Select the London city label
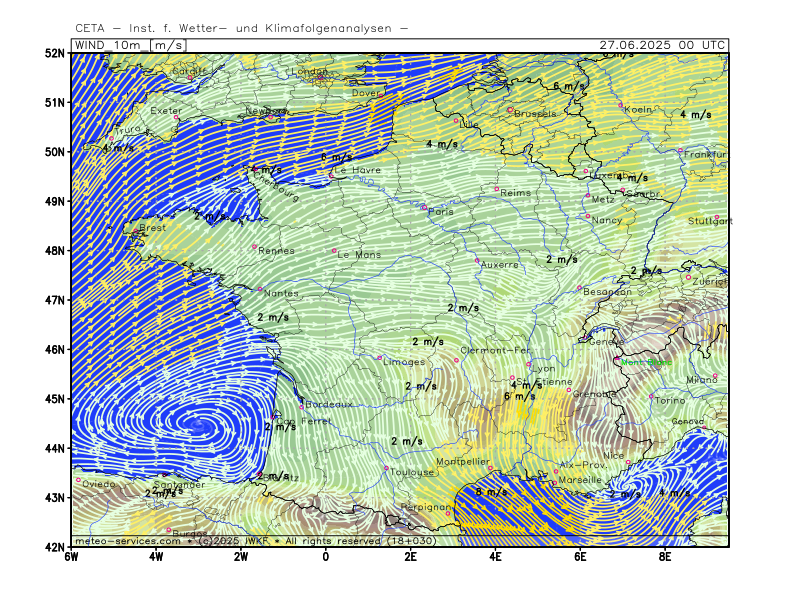 coord(309,71)
